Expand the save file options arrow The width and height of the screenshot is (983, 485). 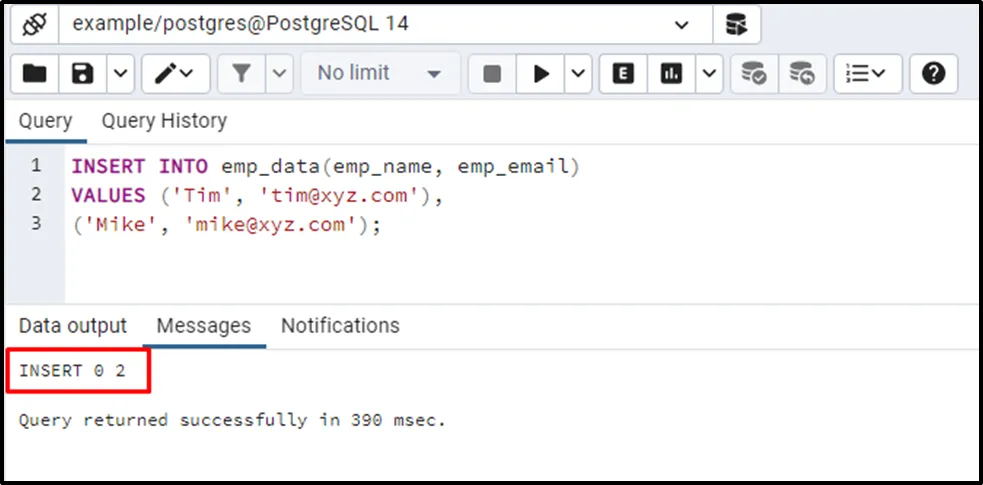click(x=120, y=73)
